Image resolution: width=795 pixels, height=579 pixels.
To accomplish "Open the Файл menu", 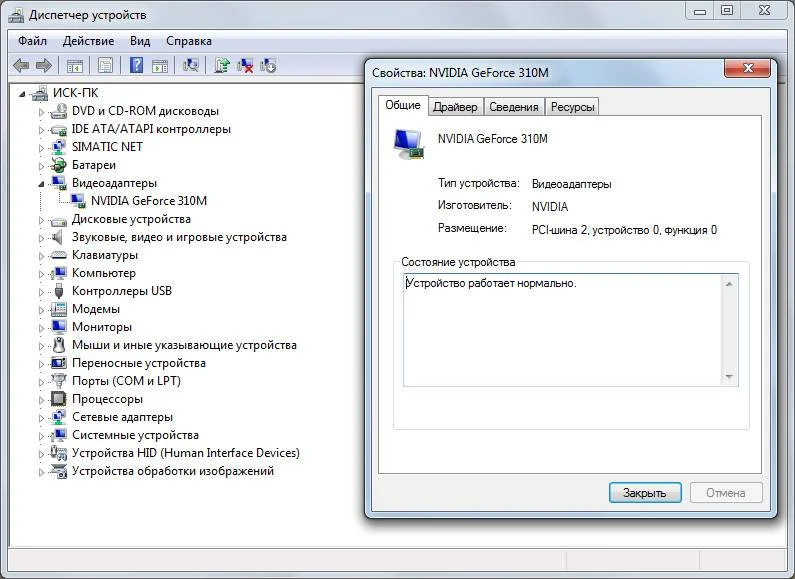I will (32, 41).
